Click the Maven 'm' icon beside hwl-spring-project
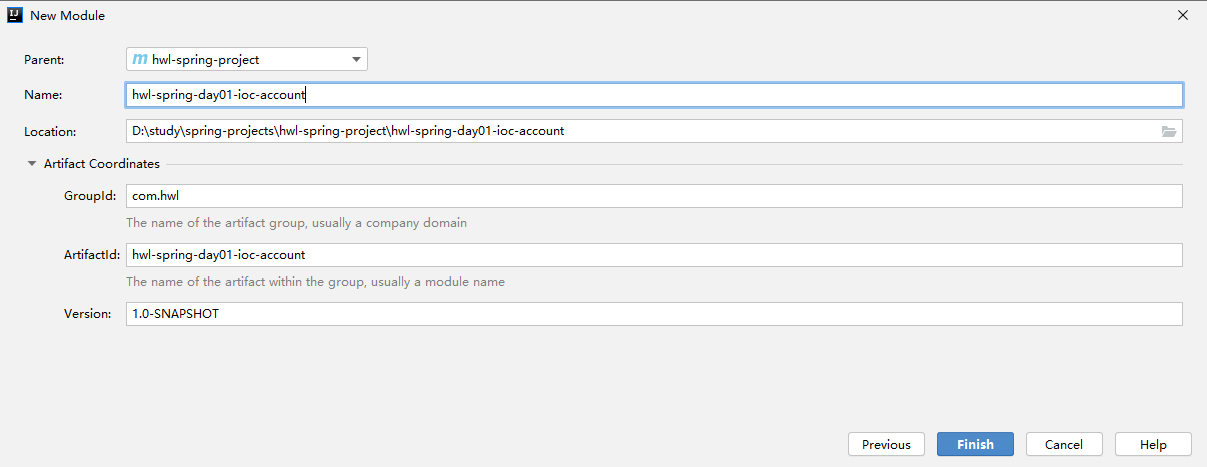This screenshot has width=1207, height=467. [x=140, y=60]
